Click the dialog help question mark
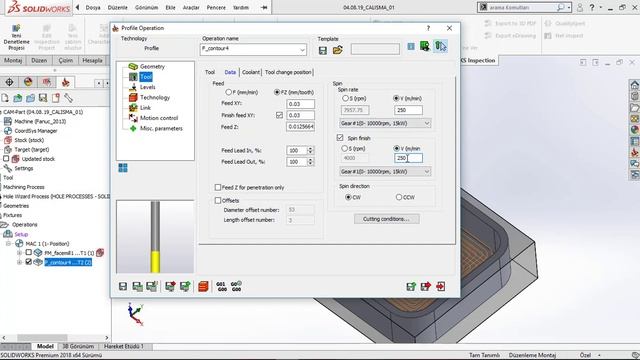This screenshot has height=360, width=640. tap(428, 28)
